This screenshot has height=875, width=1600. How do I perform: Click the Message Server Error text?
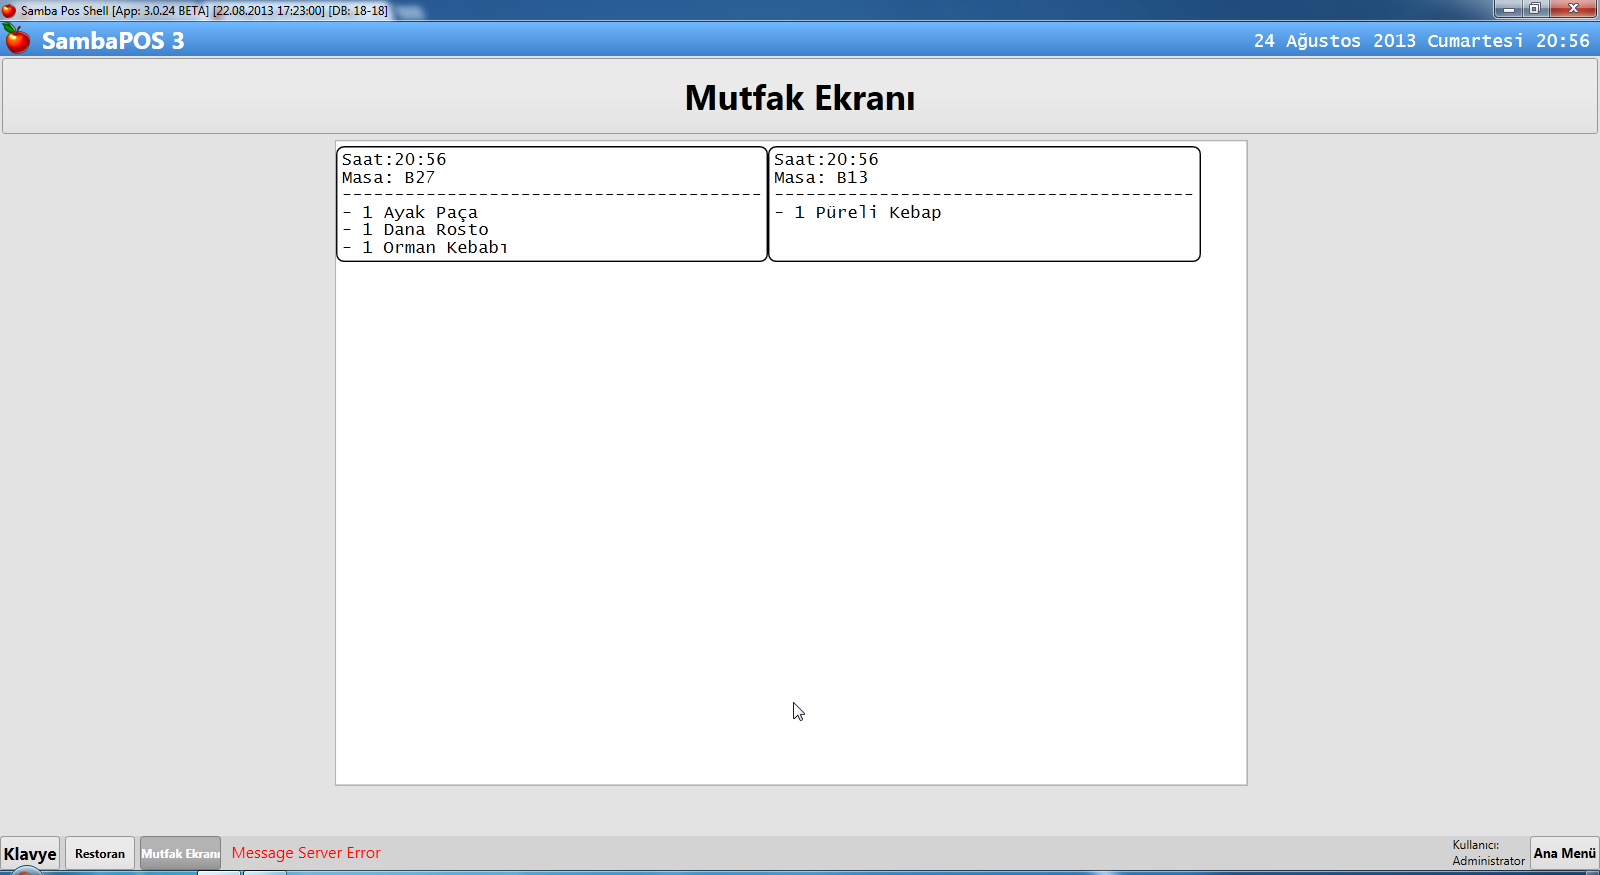[306, 853]
